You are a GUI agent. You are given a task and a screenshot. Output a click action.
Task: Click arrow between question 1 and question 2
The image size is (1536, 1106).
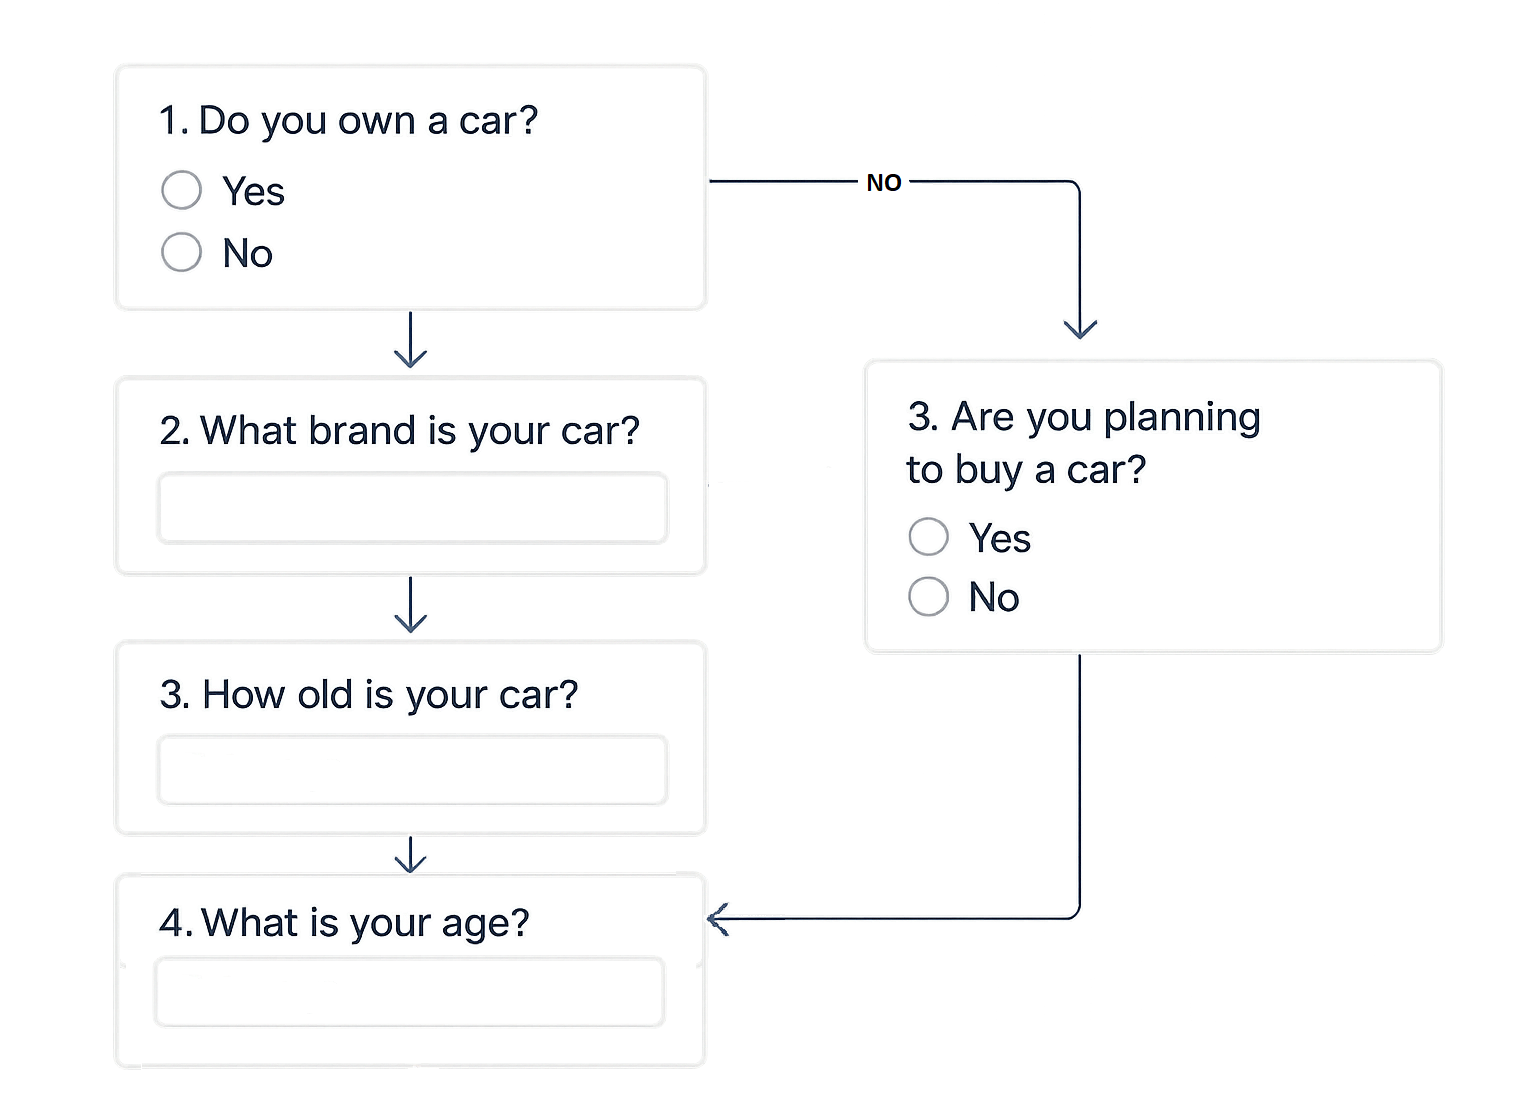[411, 341]
